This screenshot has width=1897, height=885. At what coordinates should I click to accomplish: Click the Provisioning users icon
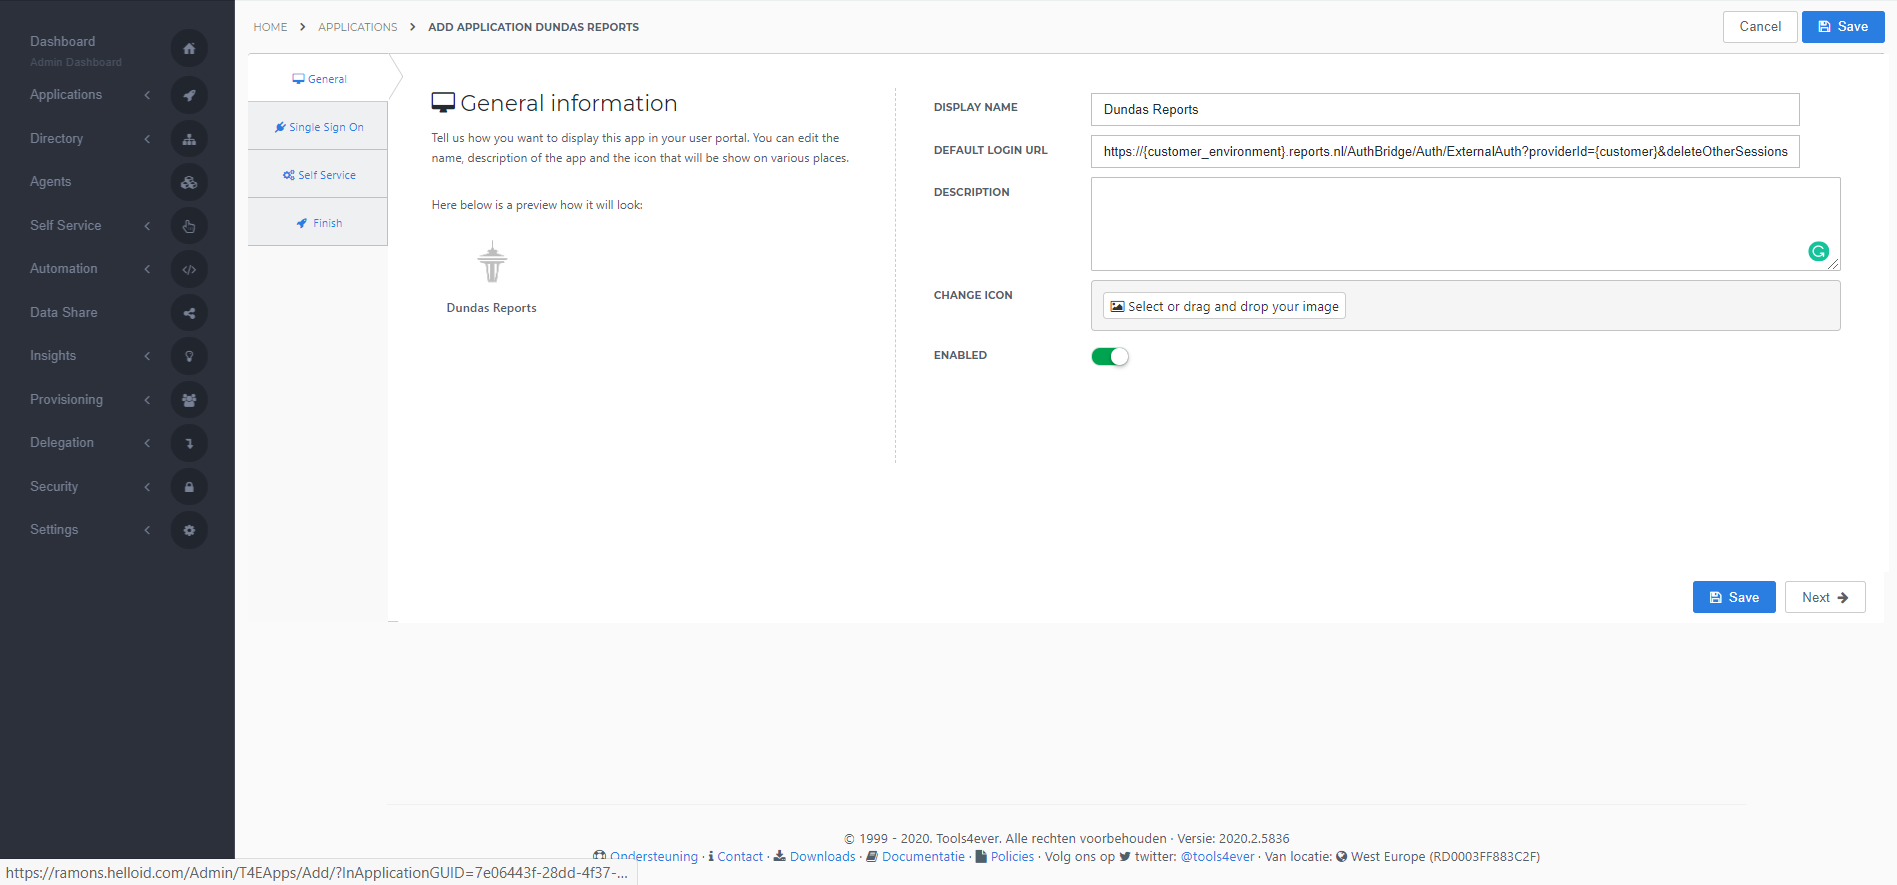189,400
